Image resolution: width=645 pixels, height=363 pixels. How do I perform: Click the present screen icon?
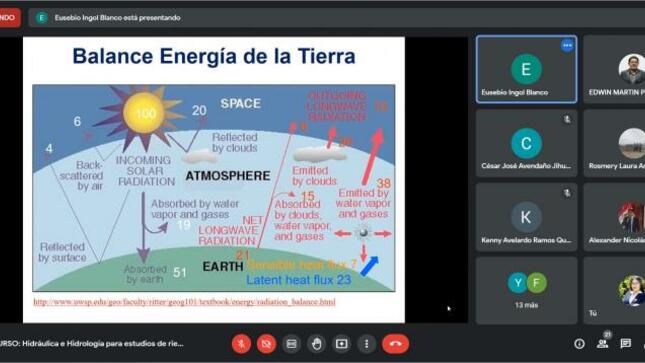(x=341, y=344)
